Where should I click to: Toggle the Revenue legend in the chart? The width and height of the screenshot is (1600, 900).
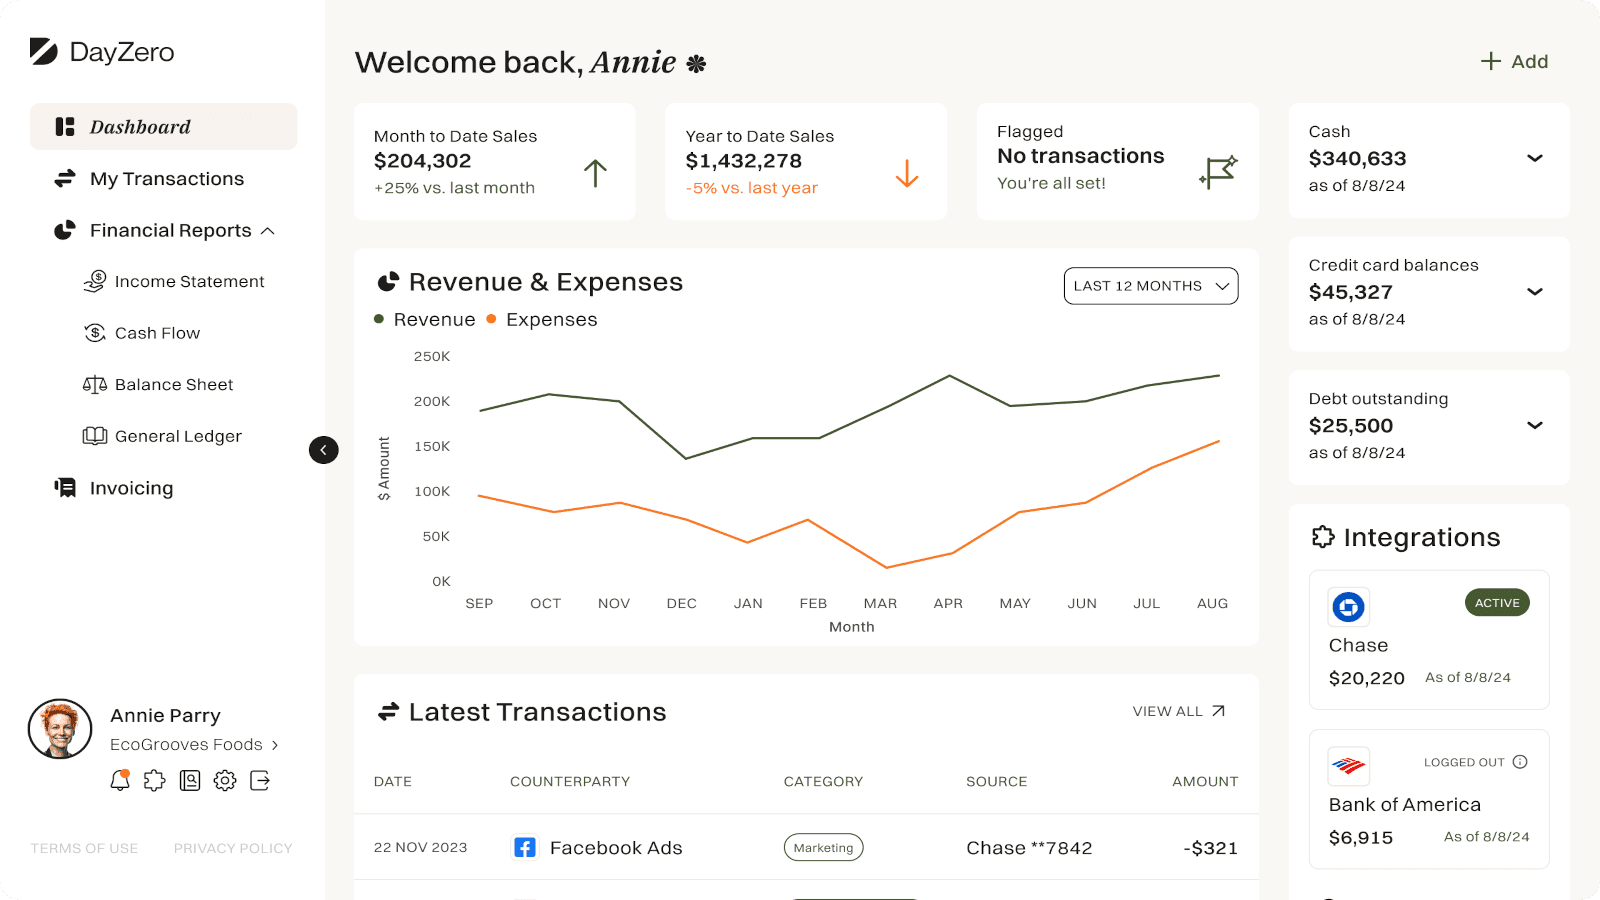[425, 319]
